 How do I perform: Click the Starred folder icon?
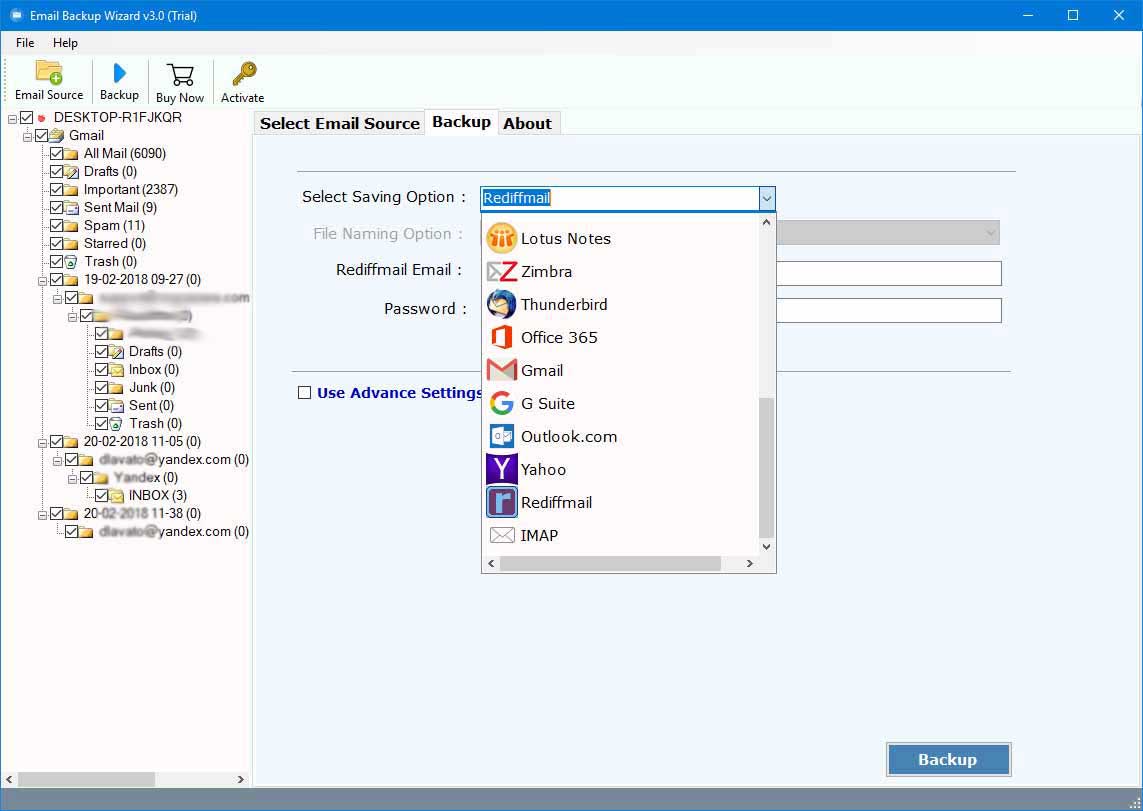pos(71,243)
